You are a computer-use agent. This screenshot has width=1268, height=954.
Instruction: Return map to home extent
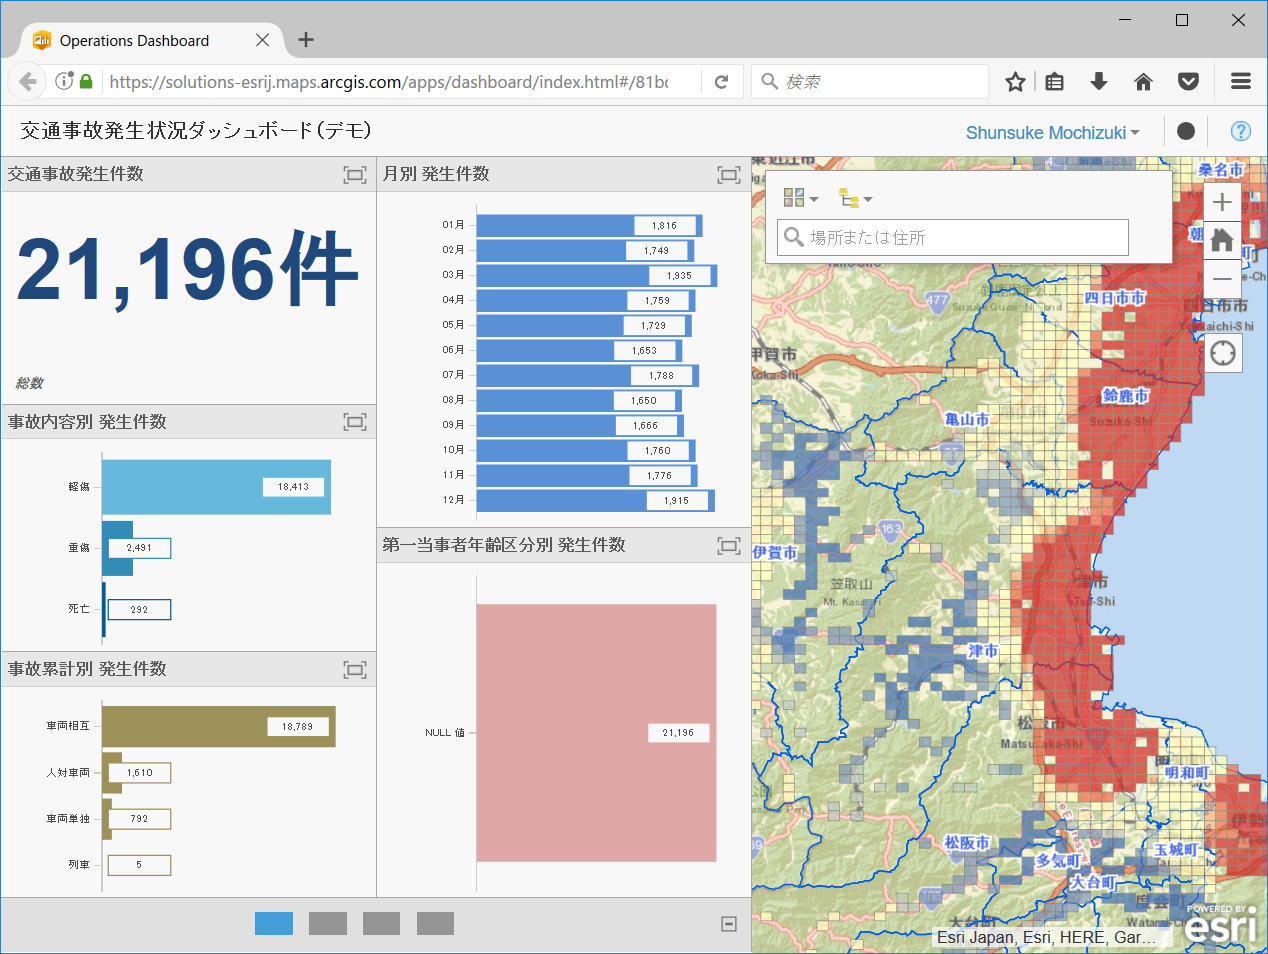tap(1222, 240)
